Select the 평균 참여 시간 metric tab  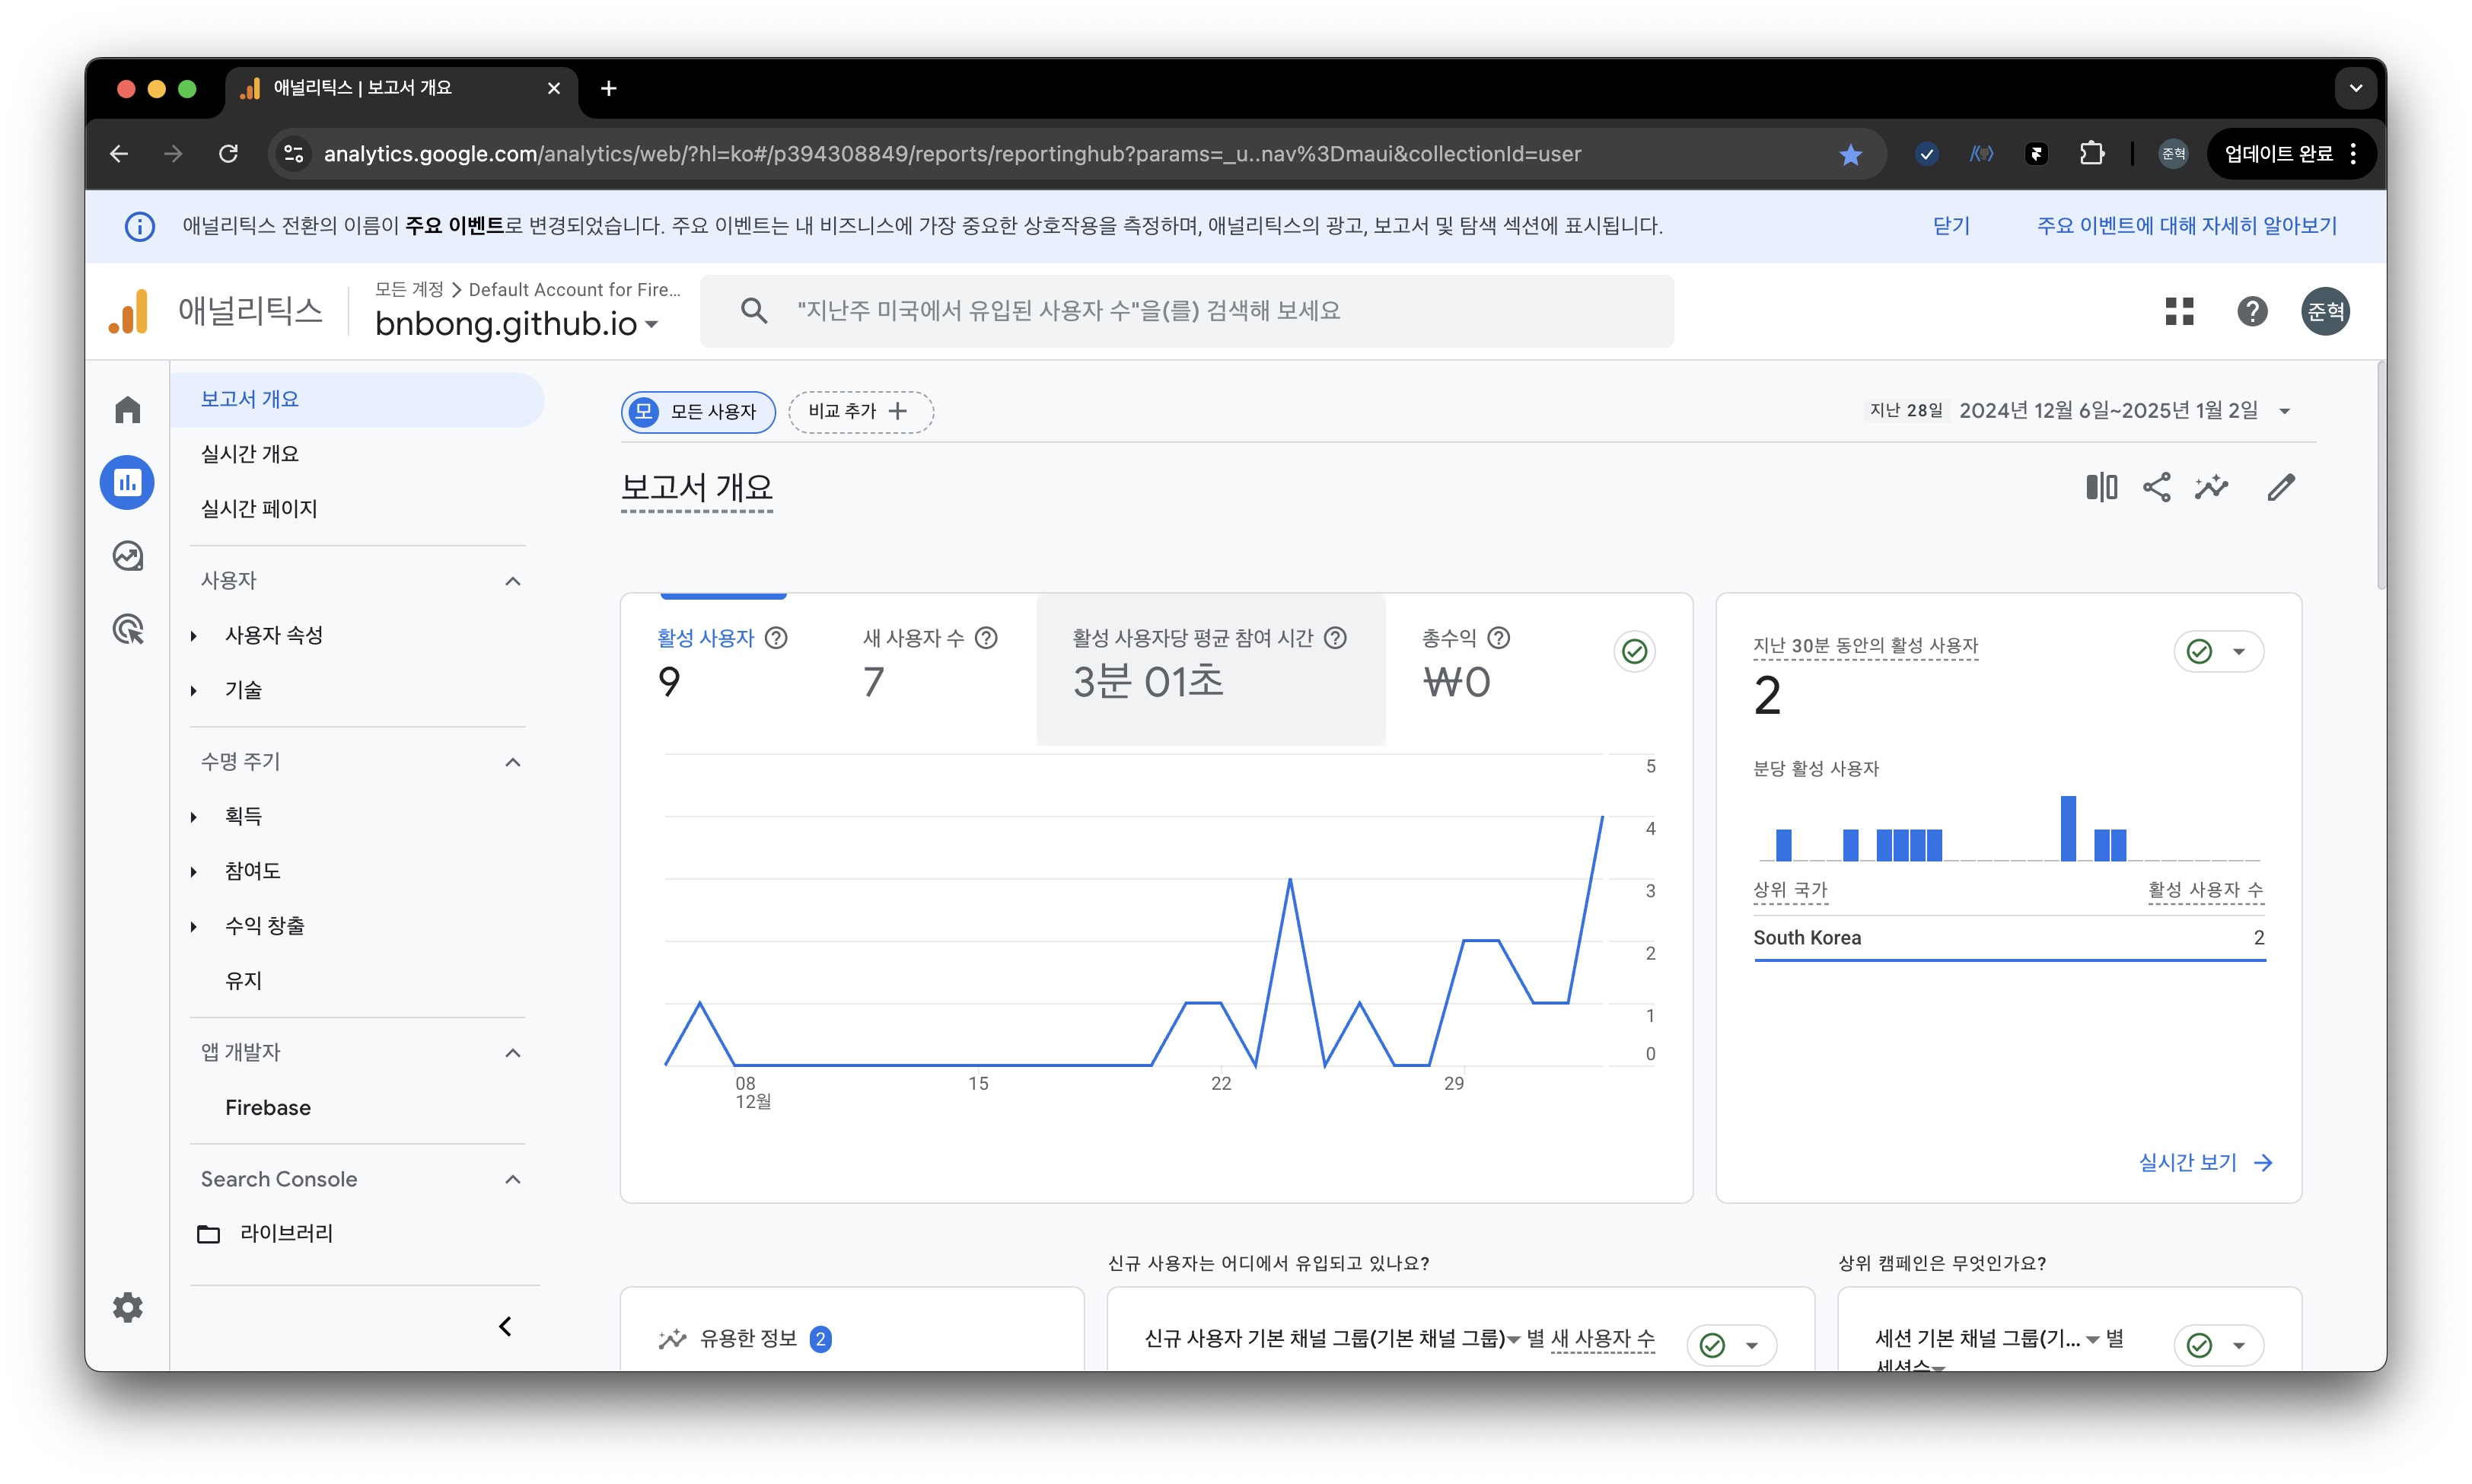point(1210,669)
